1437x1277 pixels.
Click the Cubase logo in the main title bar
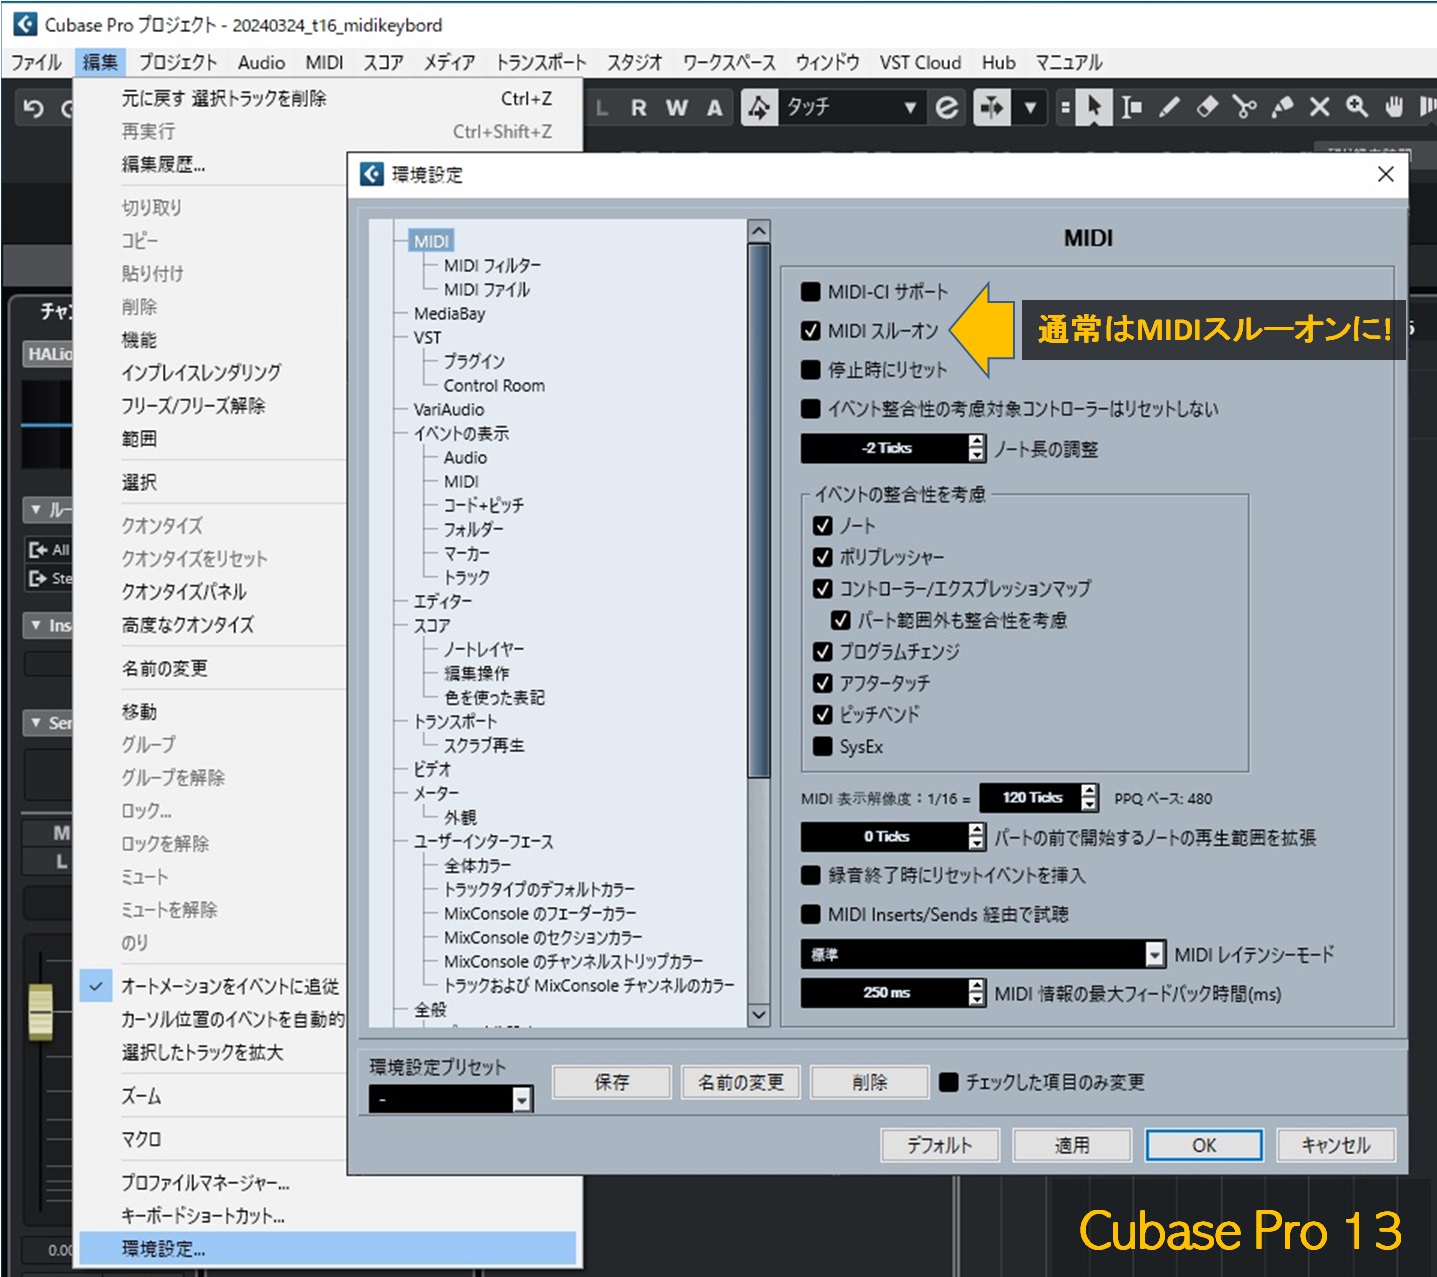[x=25, y=24]
